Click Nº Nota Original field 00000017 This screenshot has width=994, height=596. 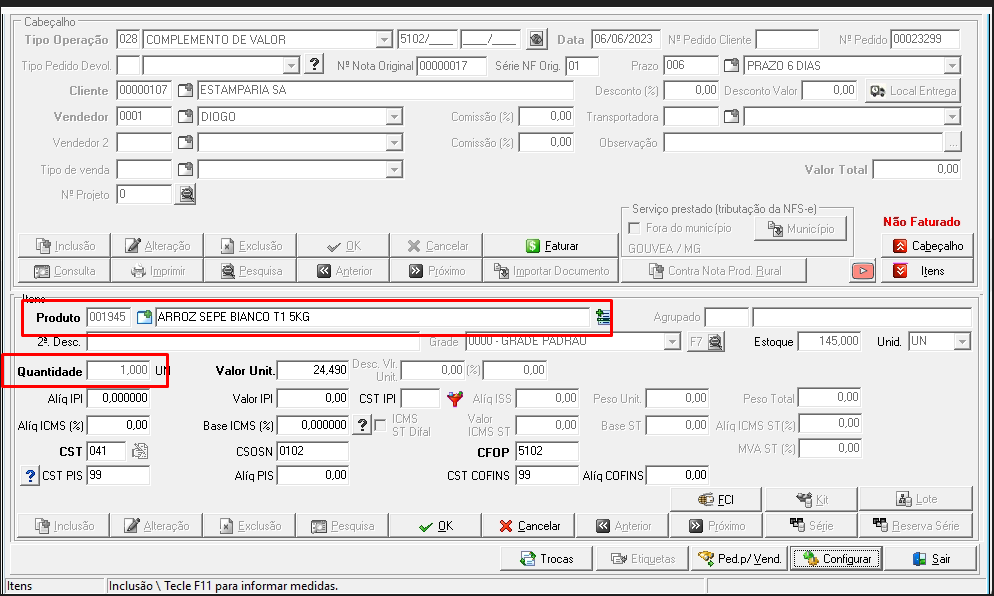(x=451, y=65)
